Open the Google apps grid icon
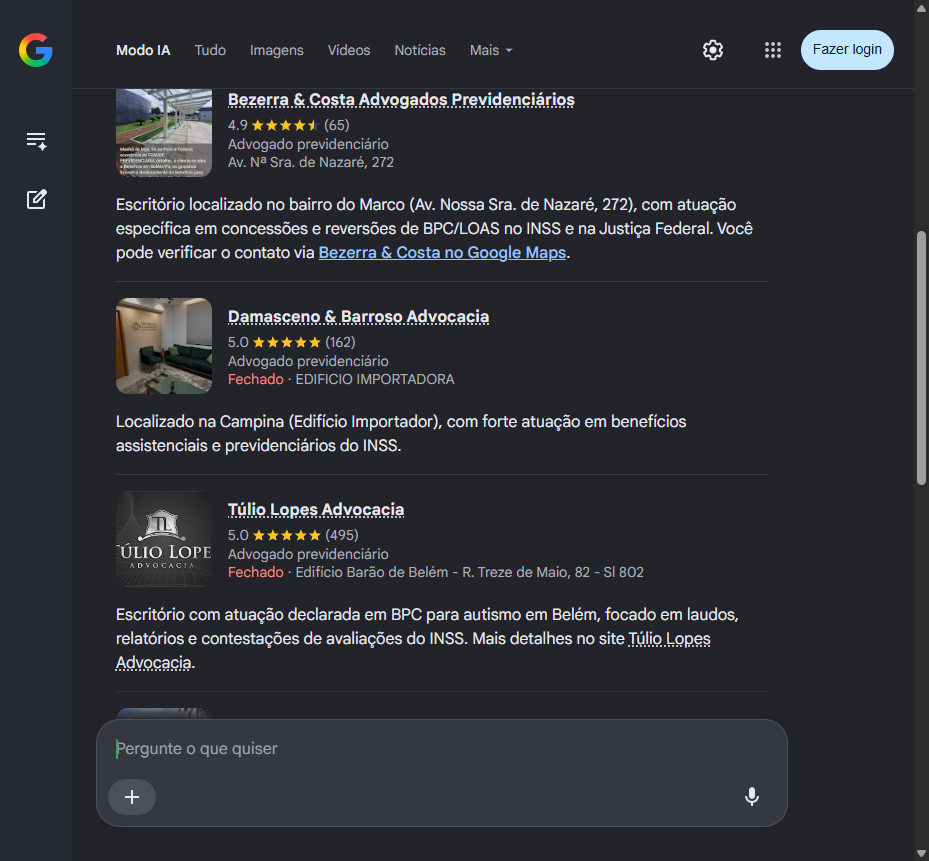This screenshot has height=861, width=929. pos(773,50)
